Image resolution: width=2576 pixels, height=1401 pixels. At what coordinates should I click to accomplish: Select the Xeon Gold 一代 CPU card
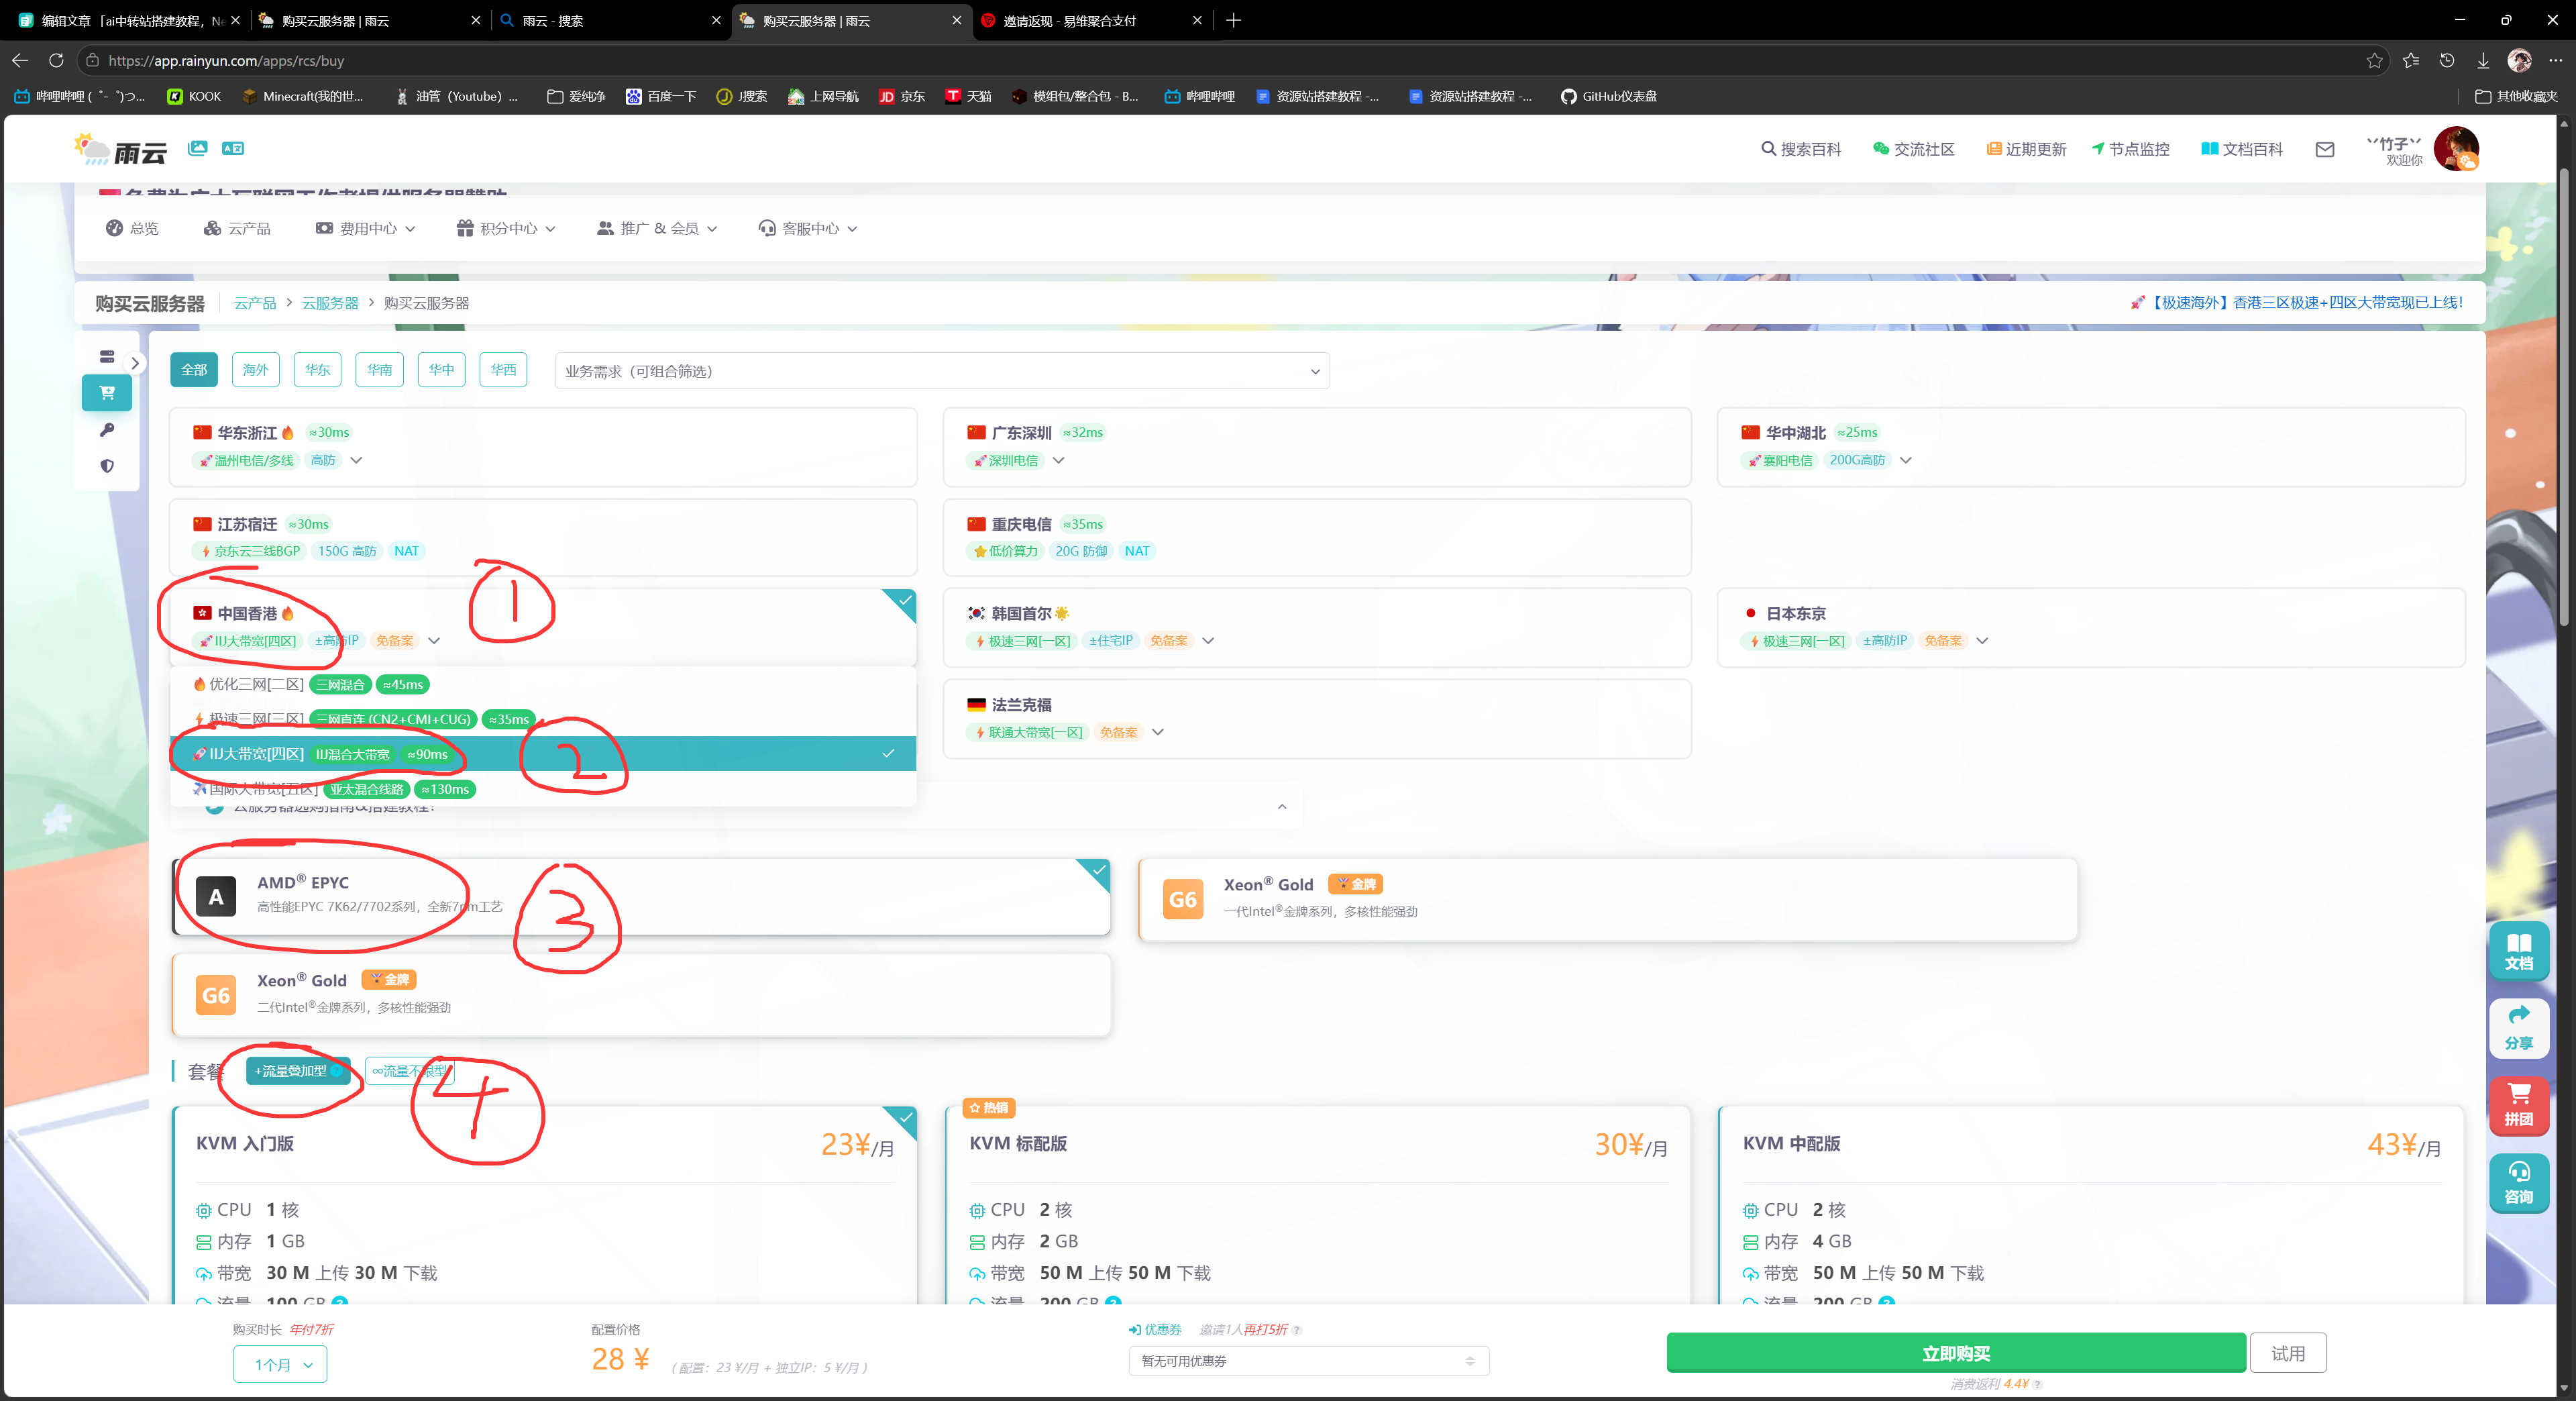pyautogui.click(x=1607, y=899)
